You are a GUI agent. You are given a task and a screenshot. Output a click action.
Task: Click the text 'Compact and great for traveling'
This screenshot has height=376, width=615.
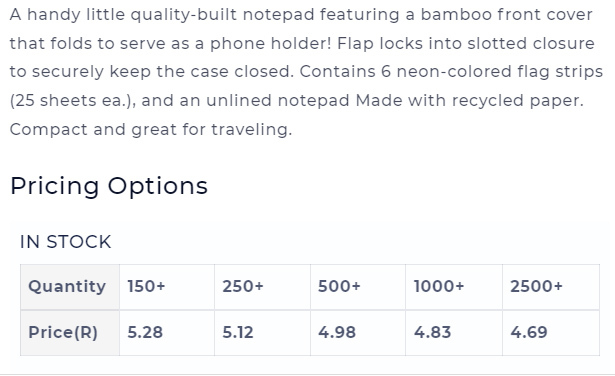tap(151, 130)
